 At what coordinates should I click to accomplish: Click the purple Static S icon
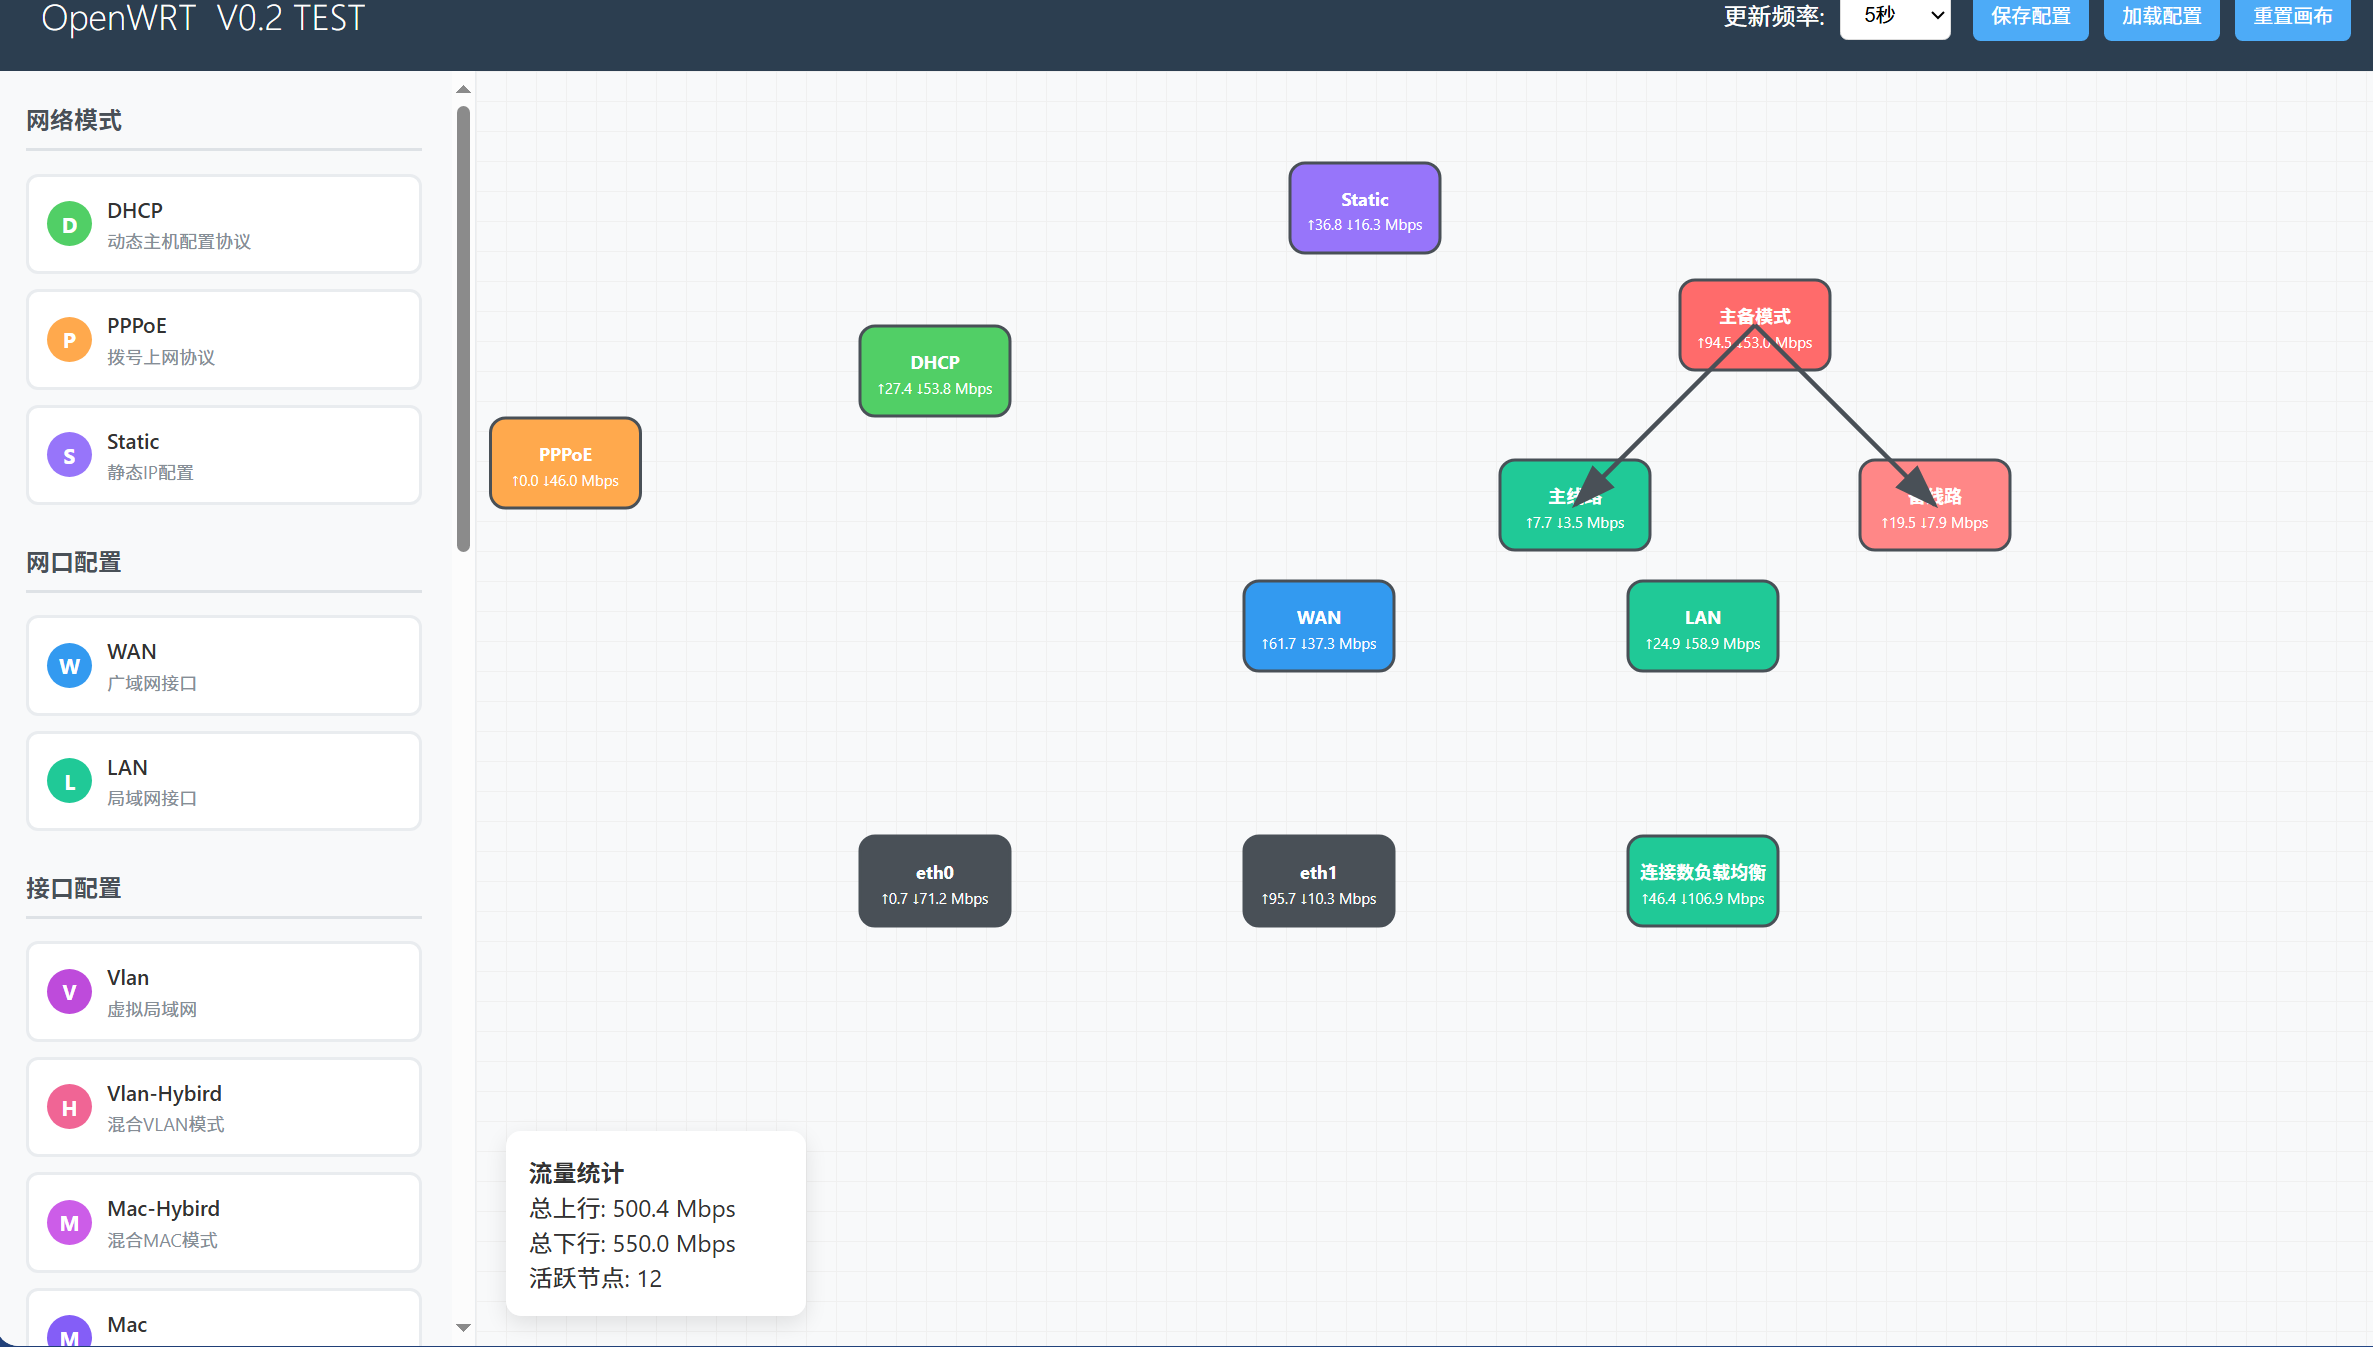point(69,456)
